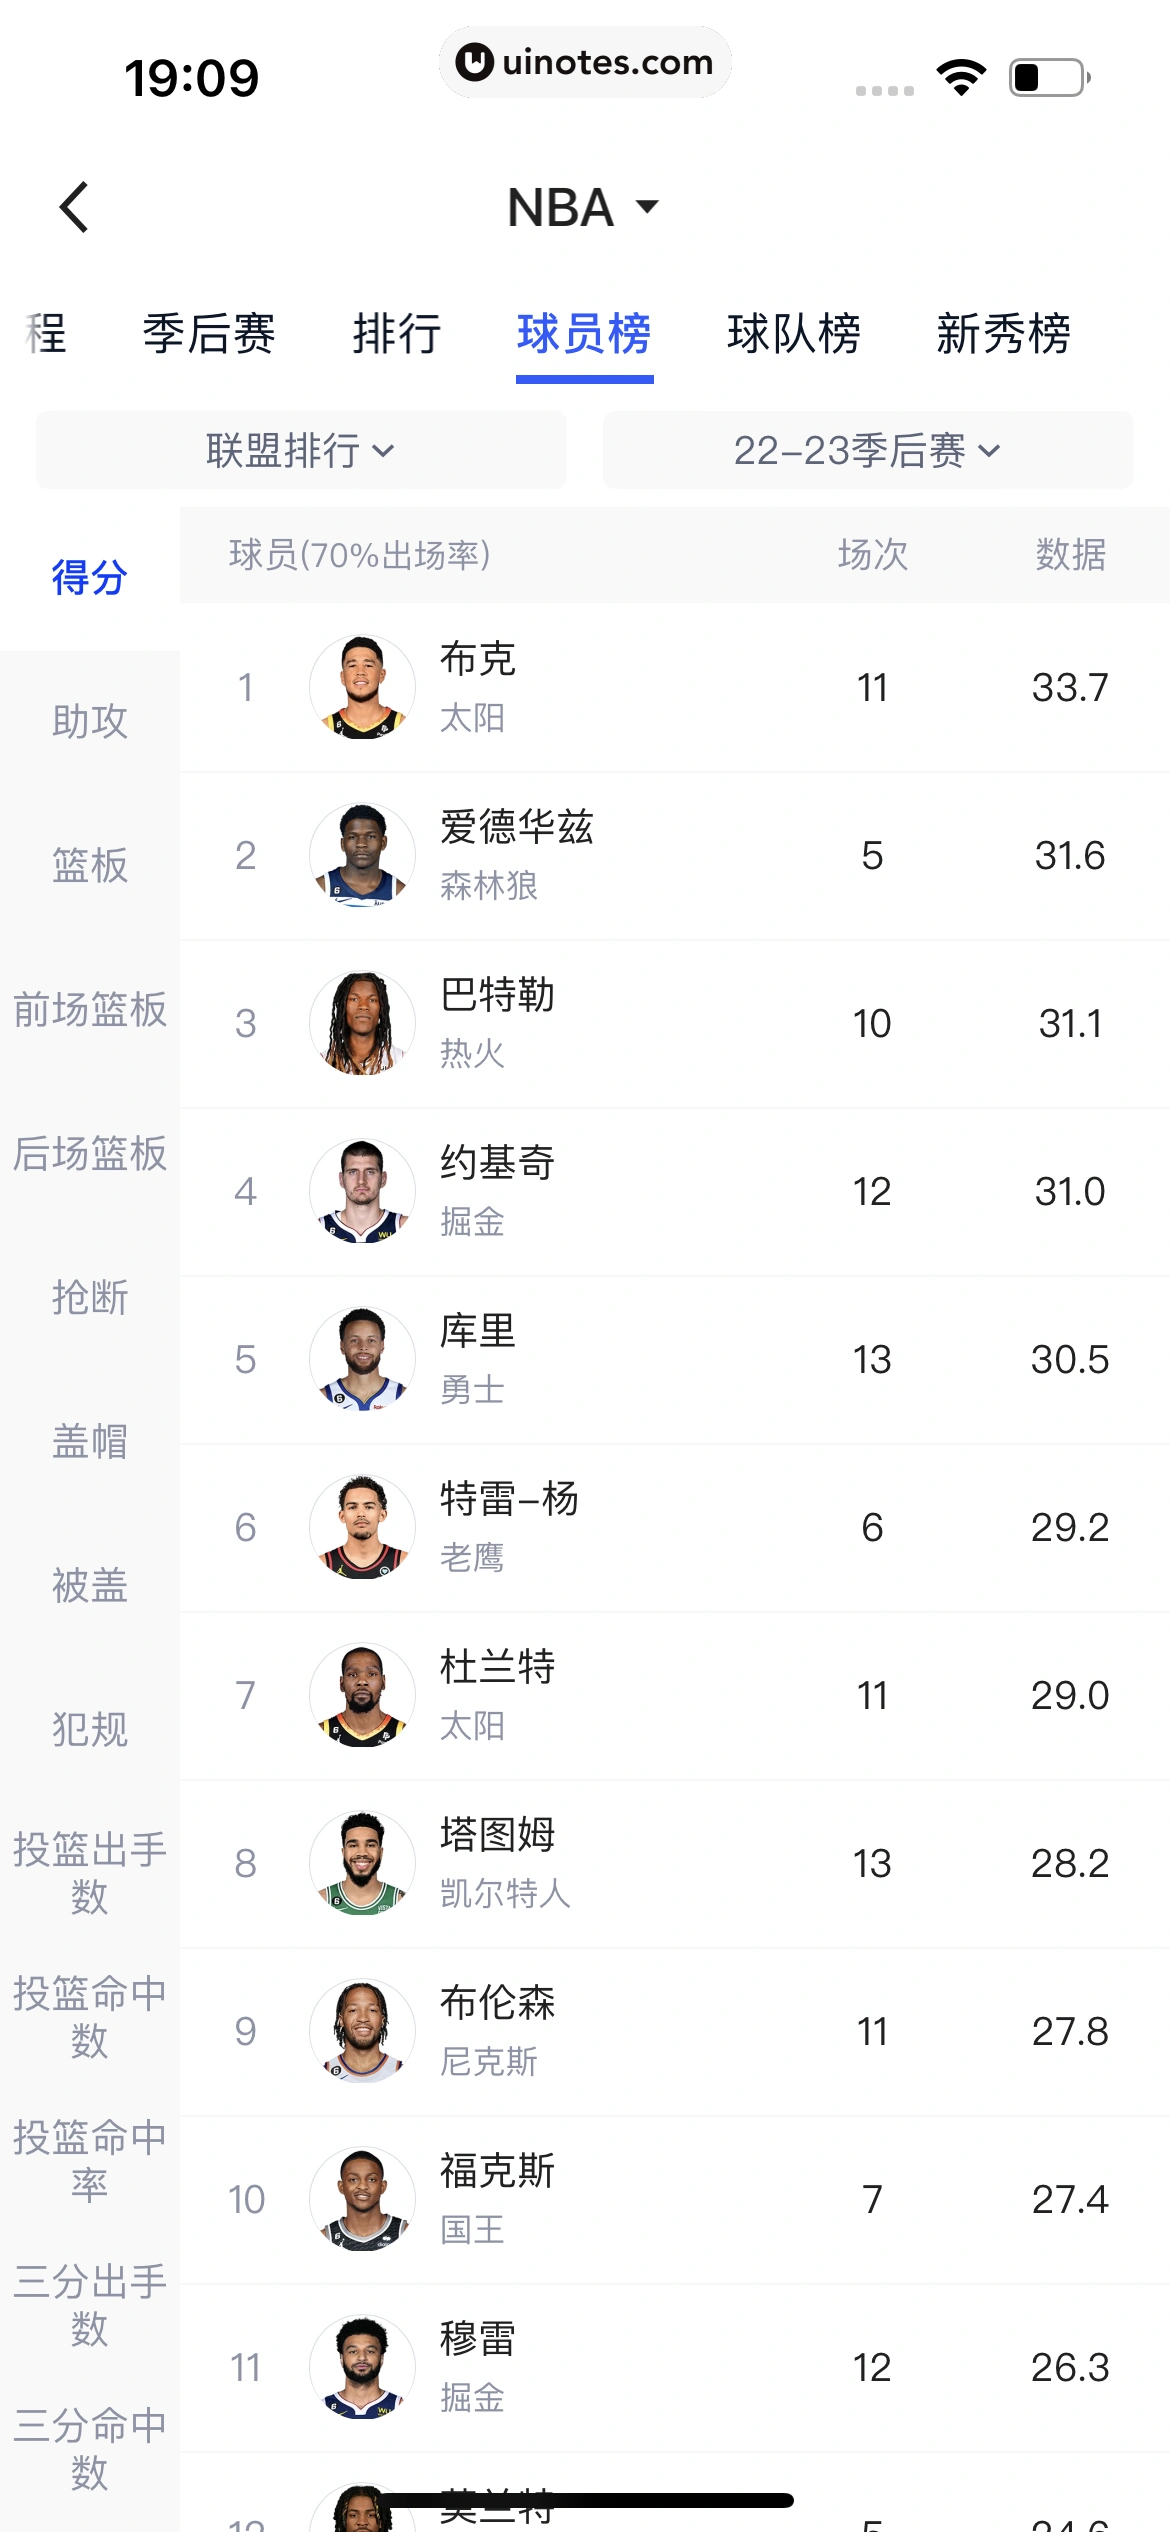Click the uinotes.com logo icon
The image size is (1170, 2532).
pyautogui.click(x=475, y=62)
